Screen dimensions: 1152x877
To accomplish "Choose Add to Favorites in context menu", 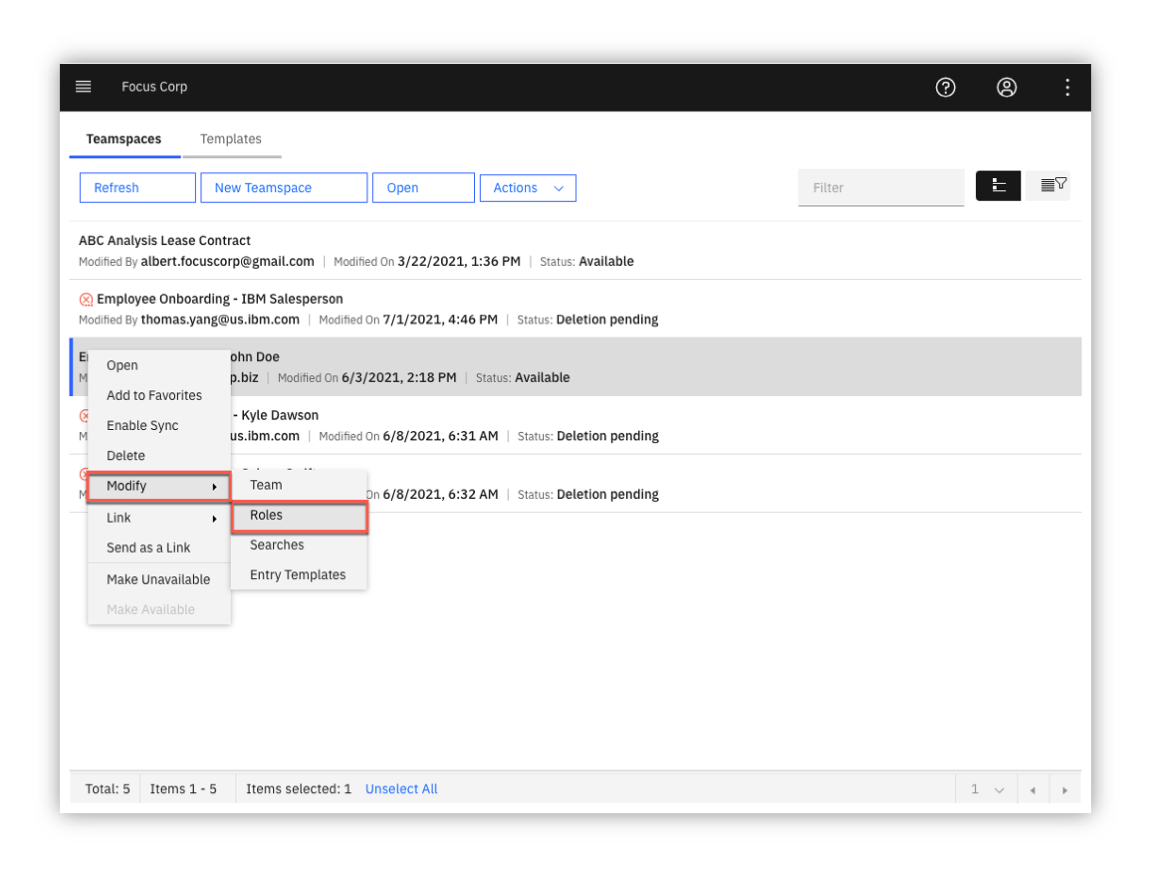I will 159,395.
